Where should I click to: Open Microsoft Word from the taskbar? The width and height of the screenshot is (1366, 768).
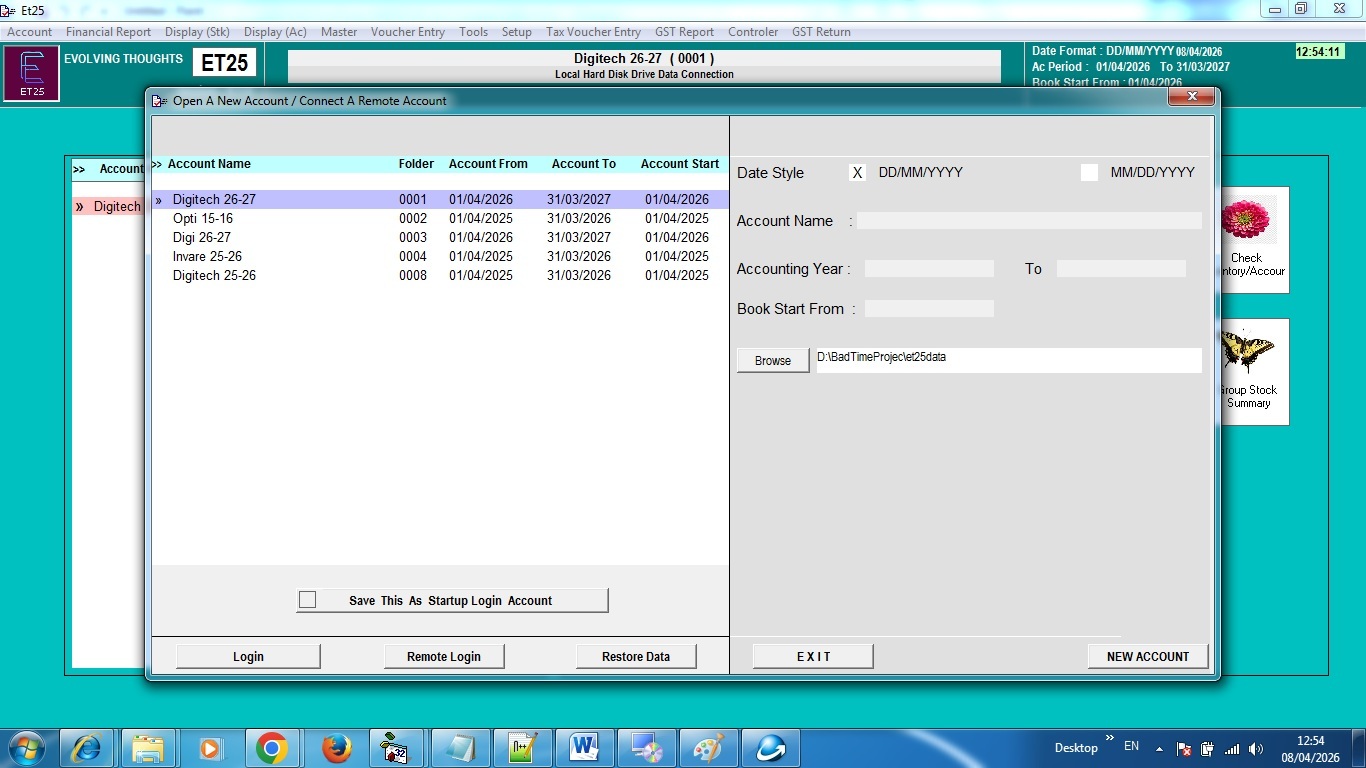click(x=584, y=748)
